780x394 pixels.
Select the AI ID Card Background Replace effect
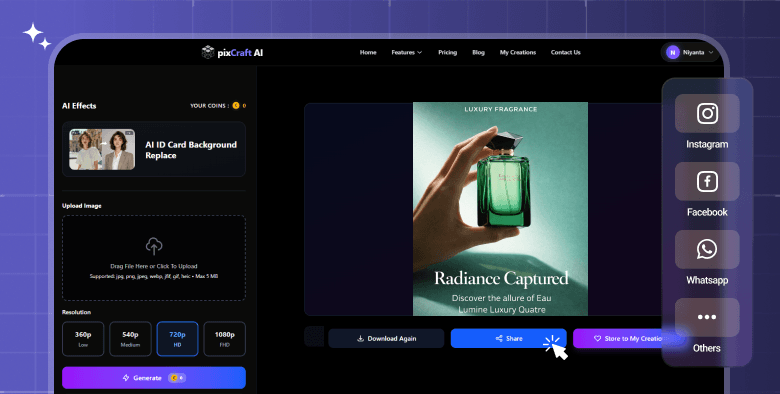tap(154, 149)
